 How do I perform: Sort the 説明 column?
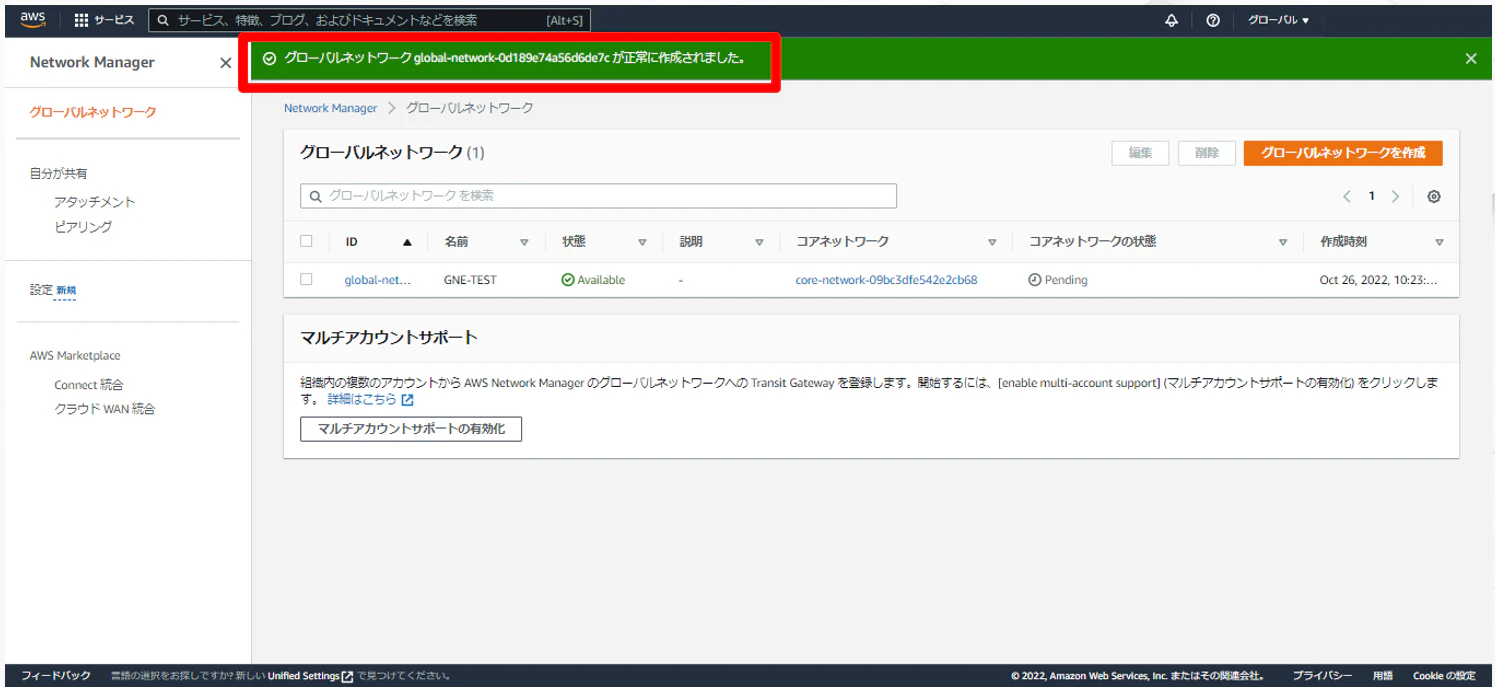[759, 242]
